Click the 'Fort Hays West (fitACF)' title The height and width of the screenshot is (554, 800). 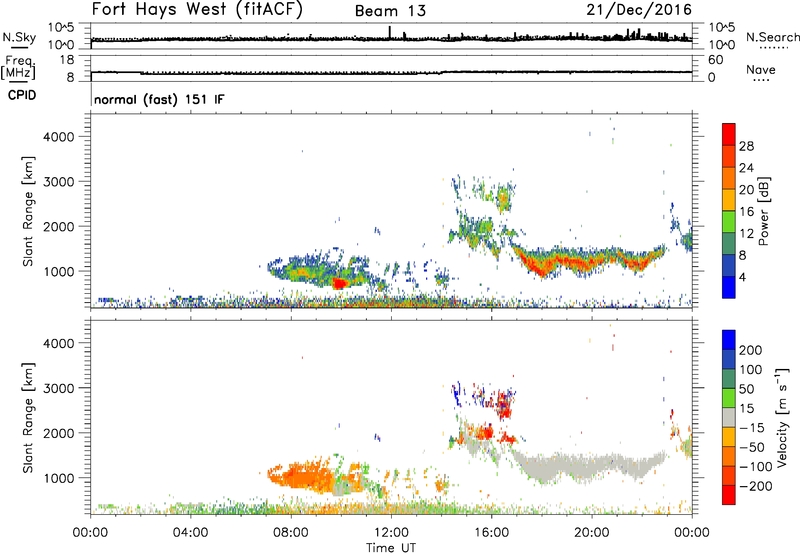pyautogui.click(x=197, y=10)
